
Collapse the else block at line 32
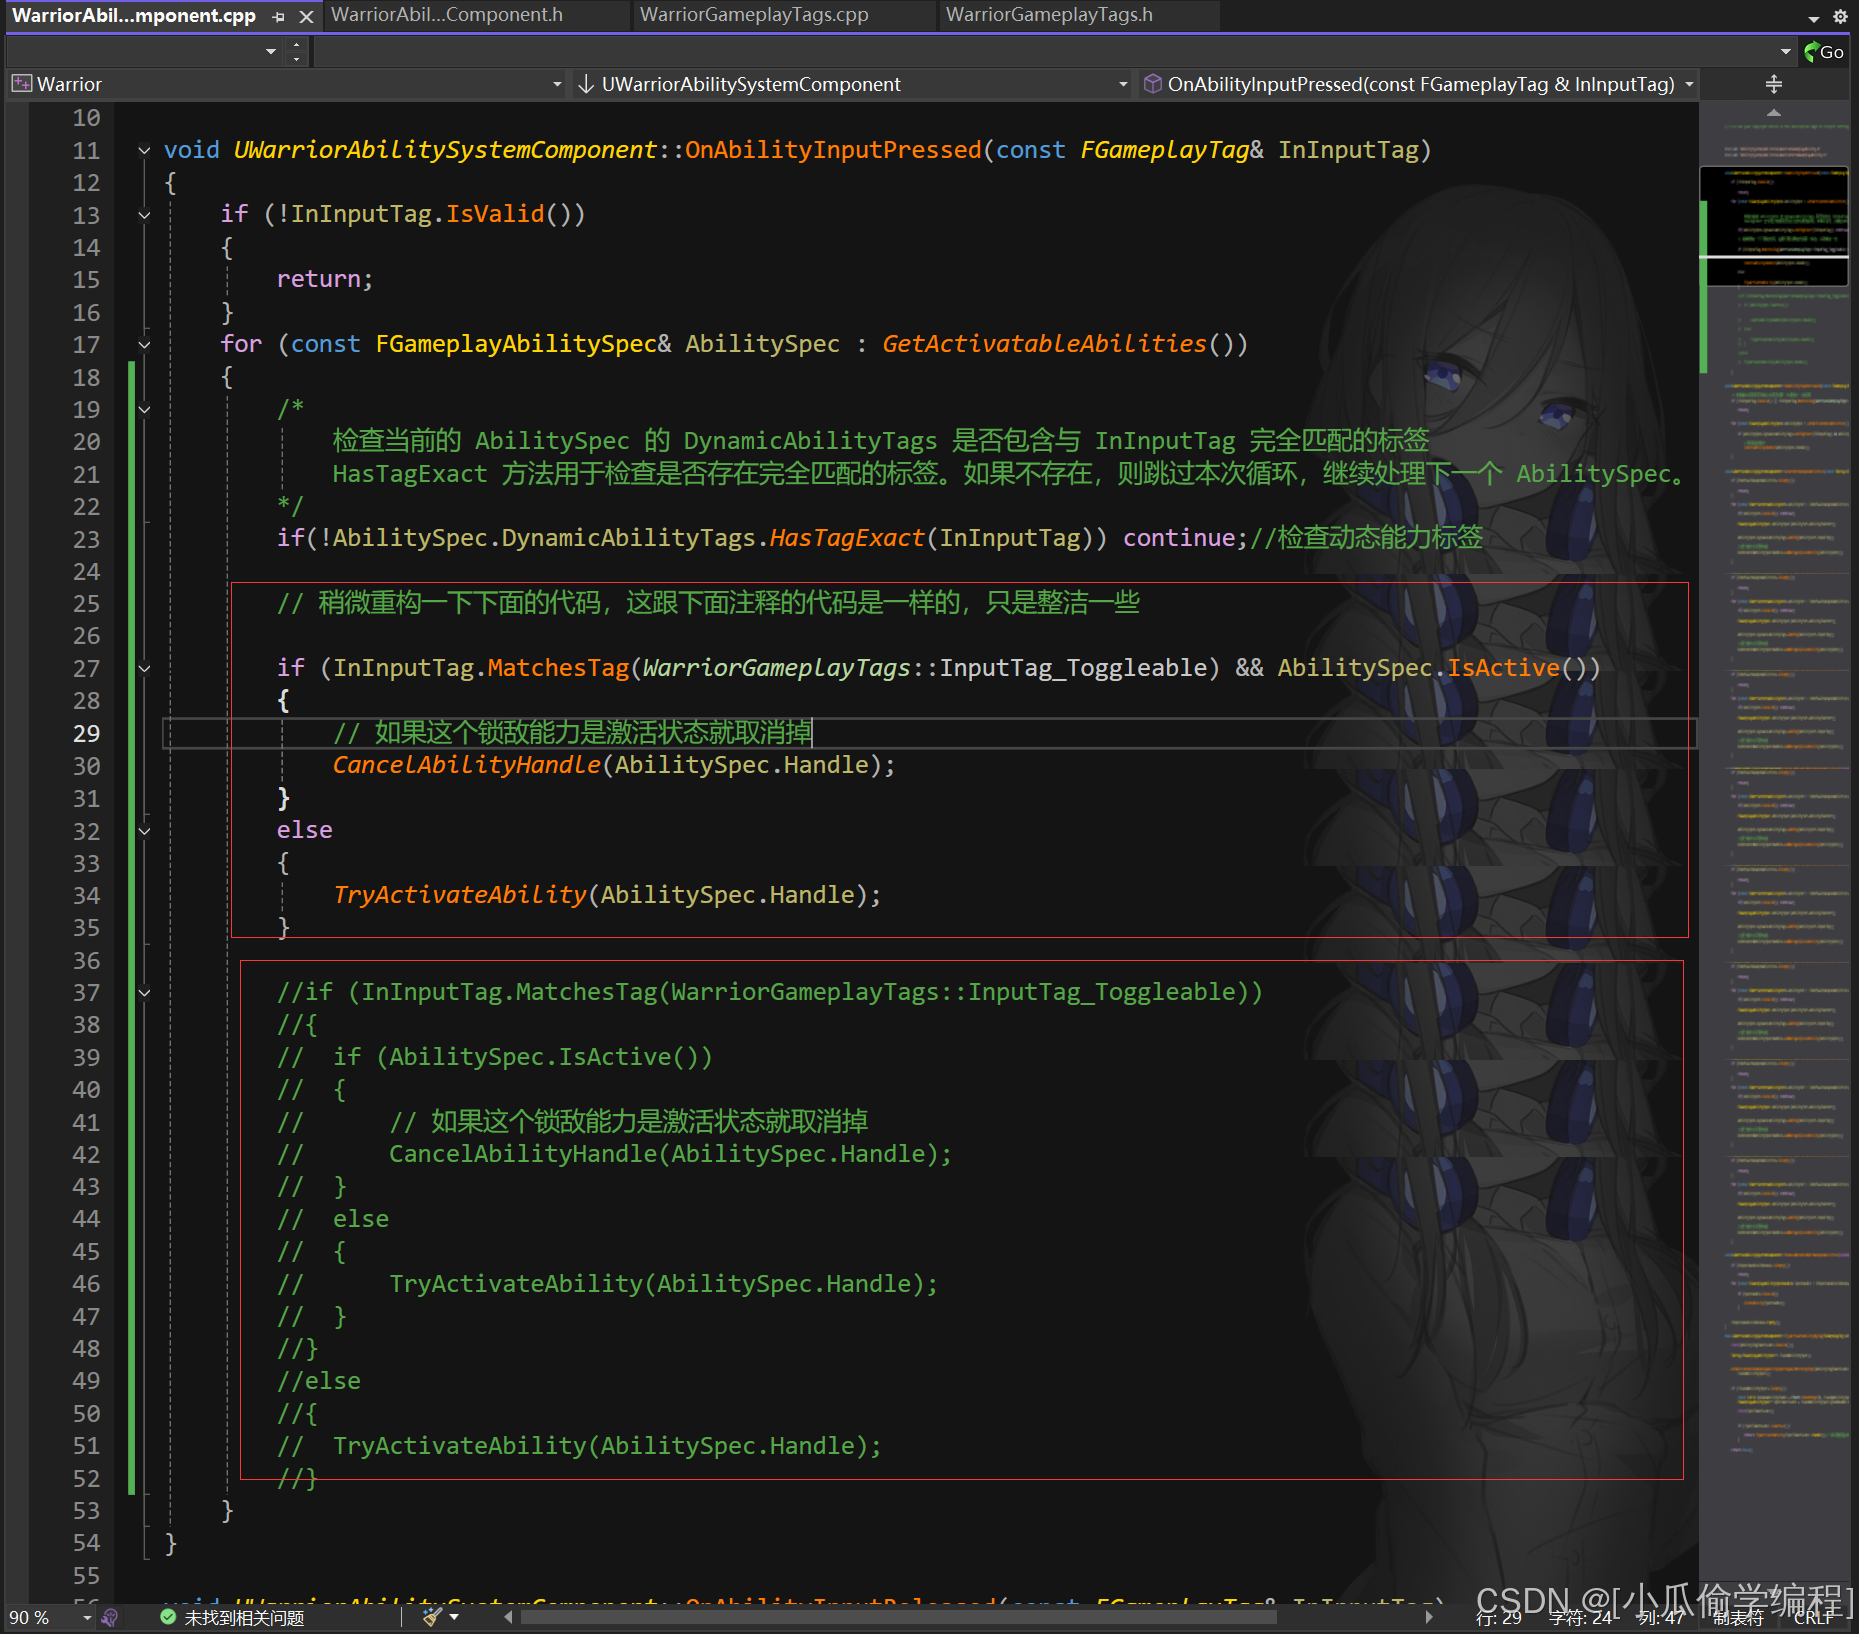tap(144, 831)
